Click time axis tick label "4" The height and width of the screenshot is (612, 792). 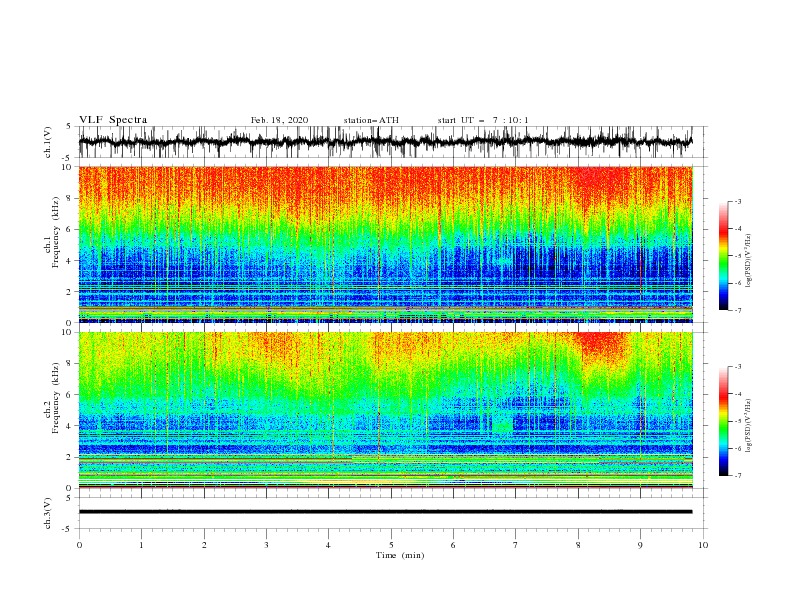pos(329,545)
